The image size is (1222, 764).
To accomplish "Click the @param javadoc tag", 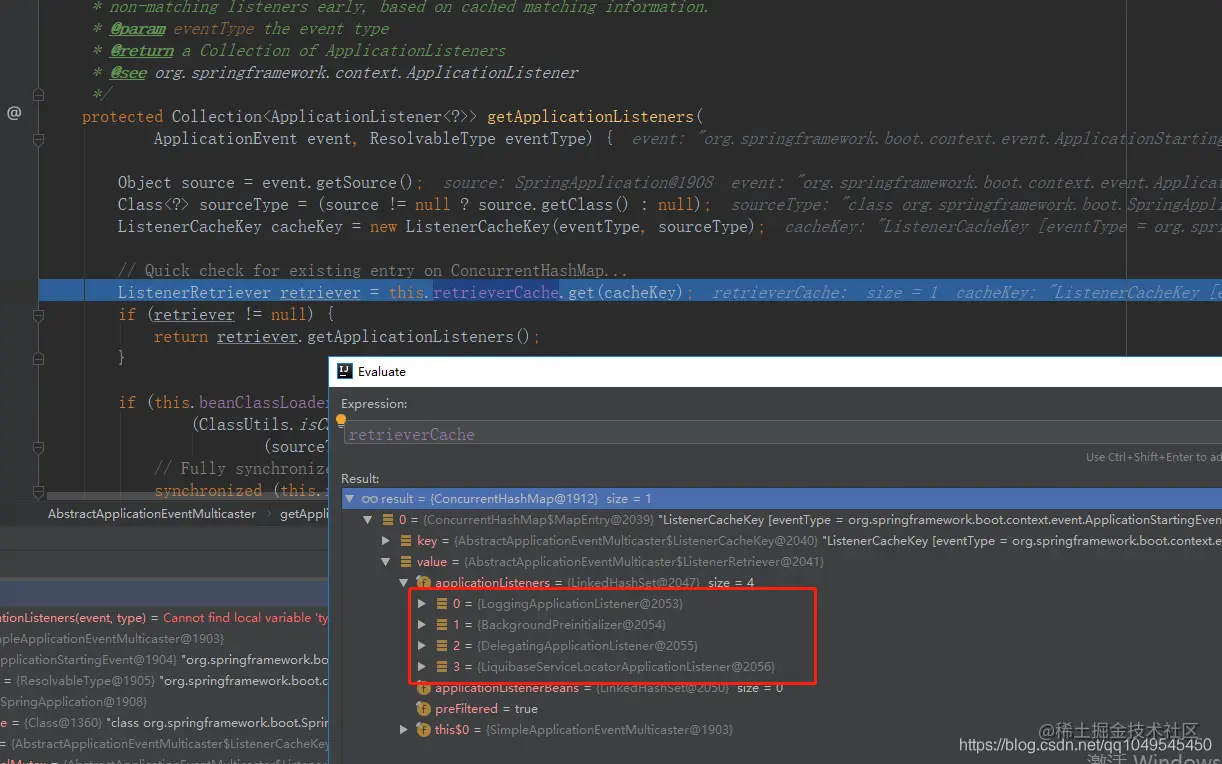I will coord(138,29).
